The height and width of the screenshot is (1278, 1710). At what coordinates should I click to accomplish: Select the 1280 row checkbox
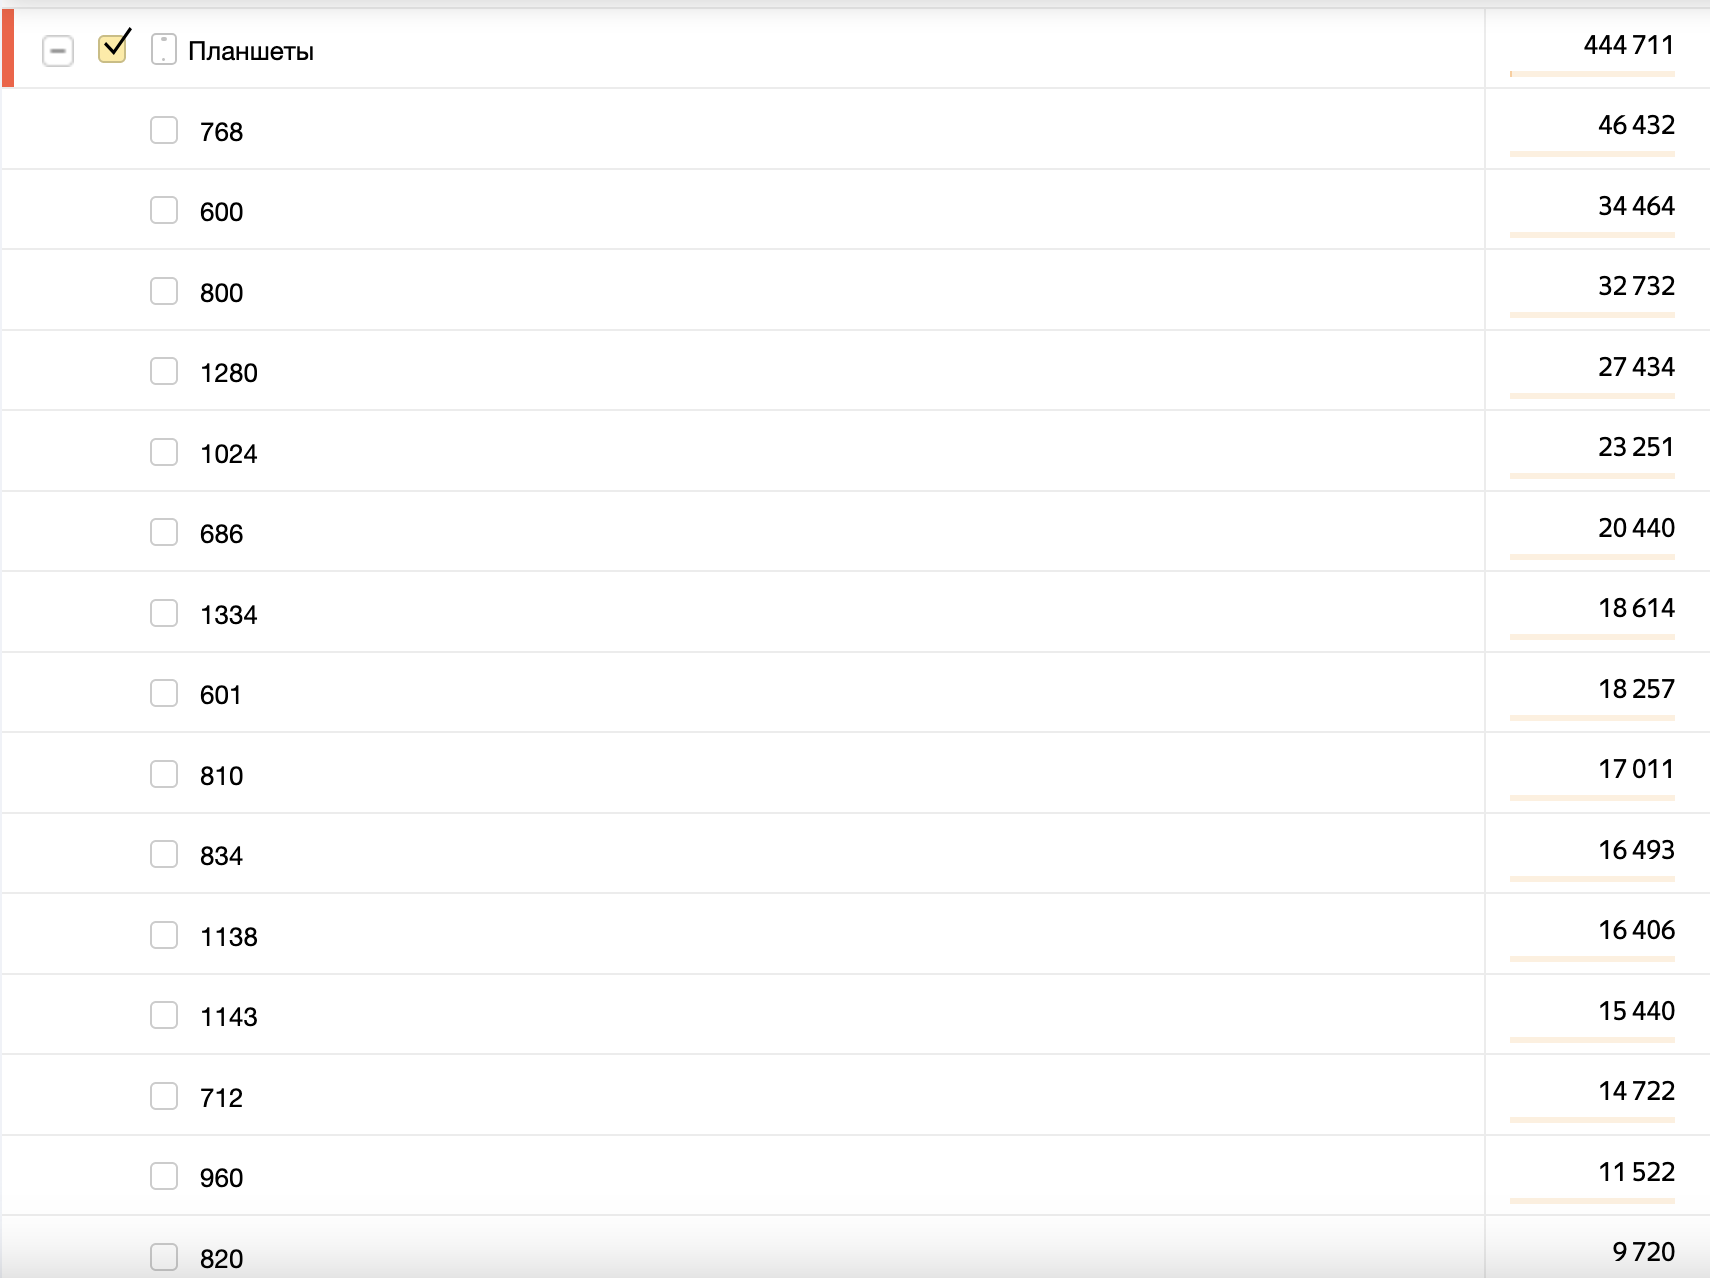tap(164, 371)
